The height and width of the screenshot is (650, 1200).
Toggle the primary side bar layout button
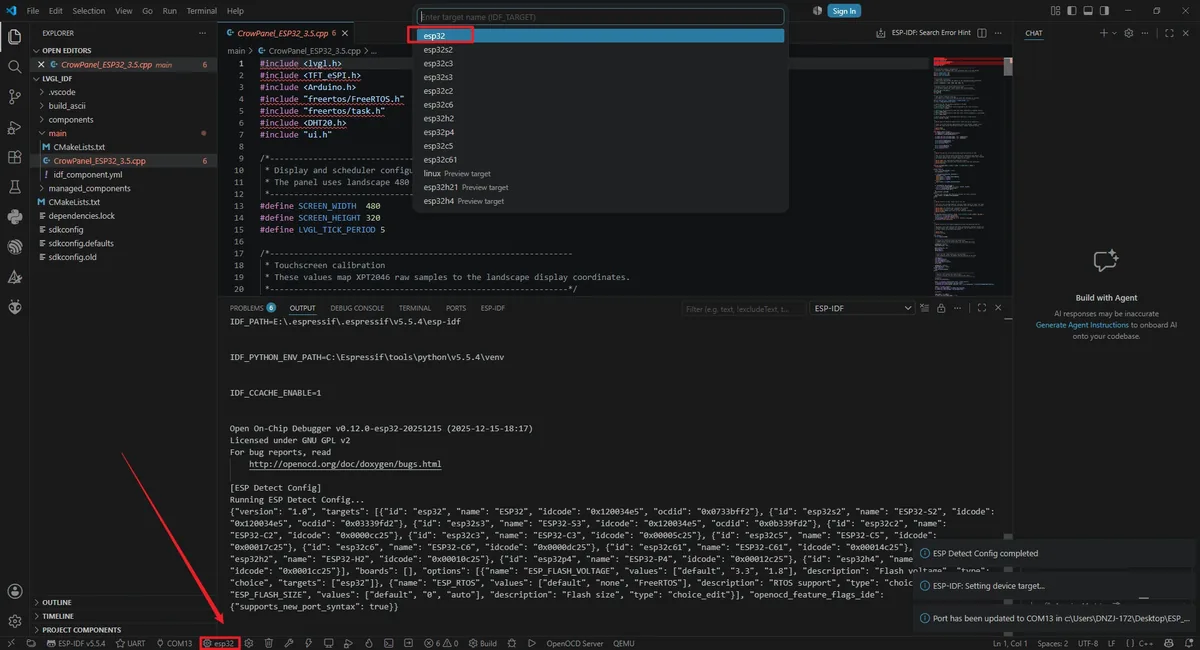click(1072, 11)
